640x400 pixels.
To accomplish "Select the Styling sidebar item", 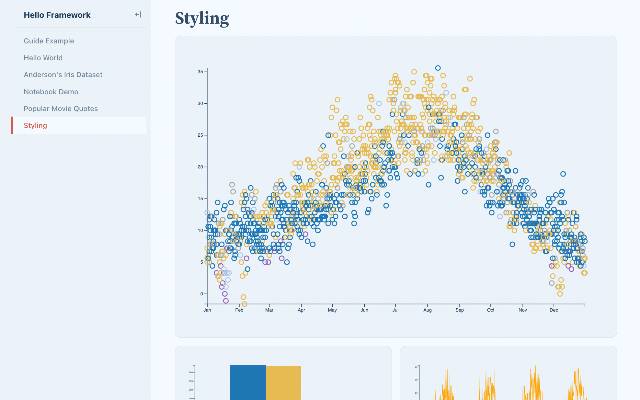I will [x=36, y=125].
